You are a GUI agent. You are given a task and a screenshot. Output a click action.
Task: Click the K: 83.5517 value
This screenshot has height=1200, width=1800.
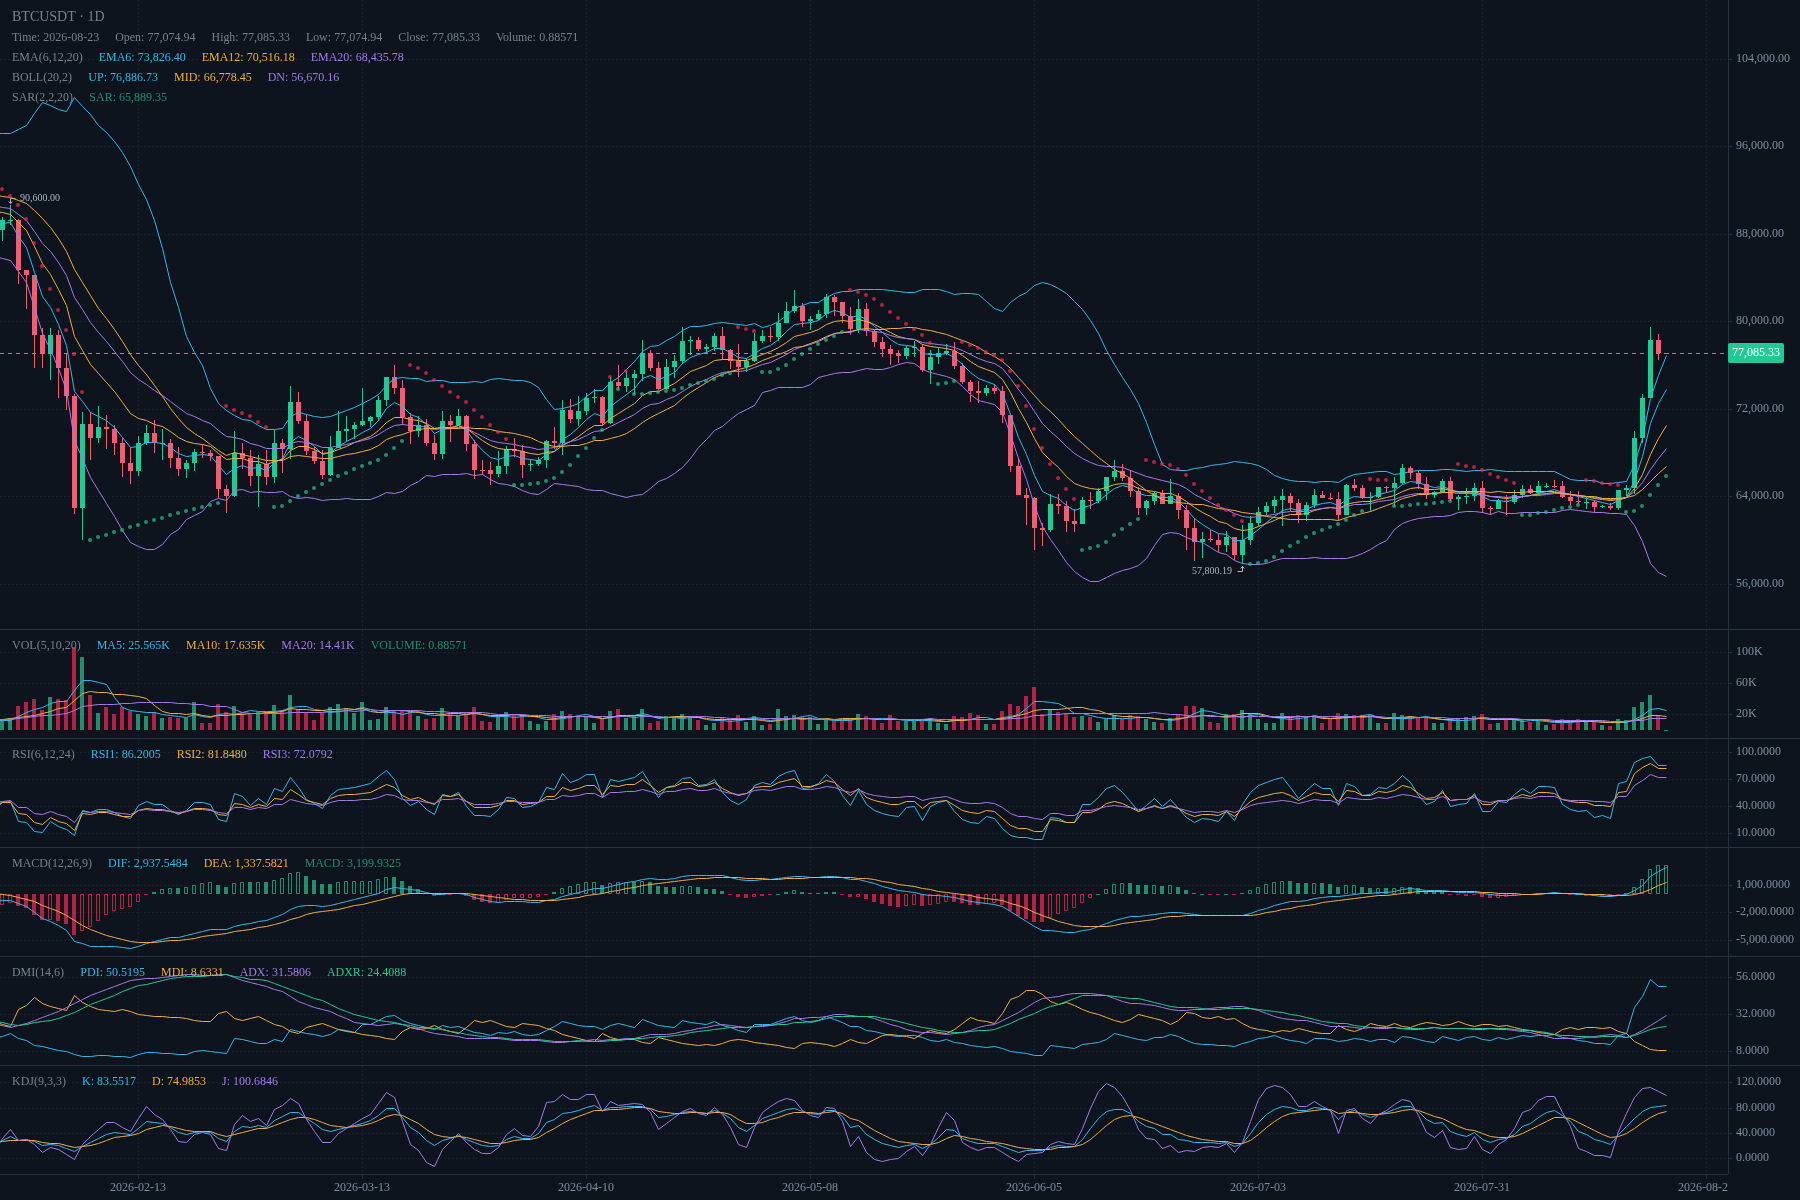click(109, 1081)
